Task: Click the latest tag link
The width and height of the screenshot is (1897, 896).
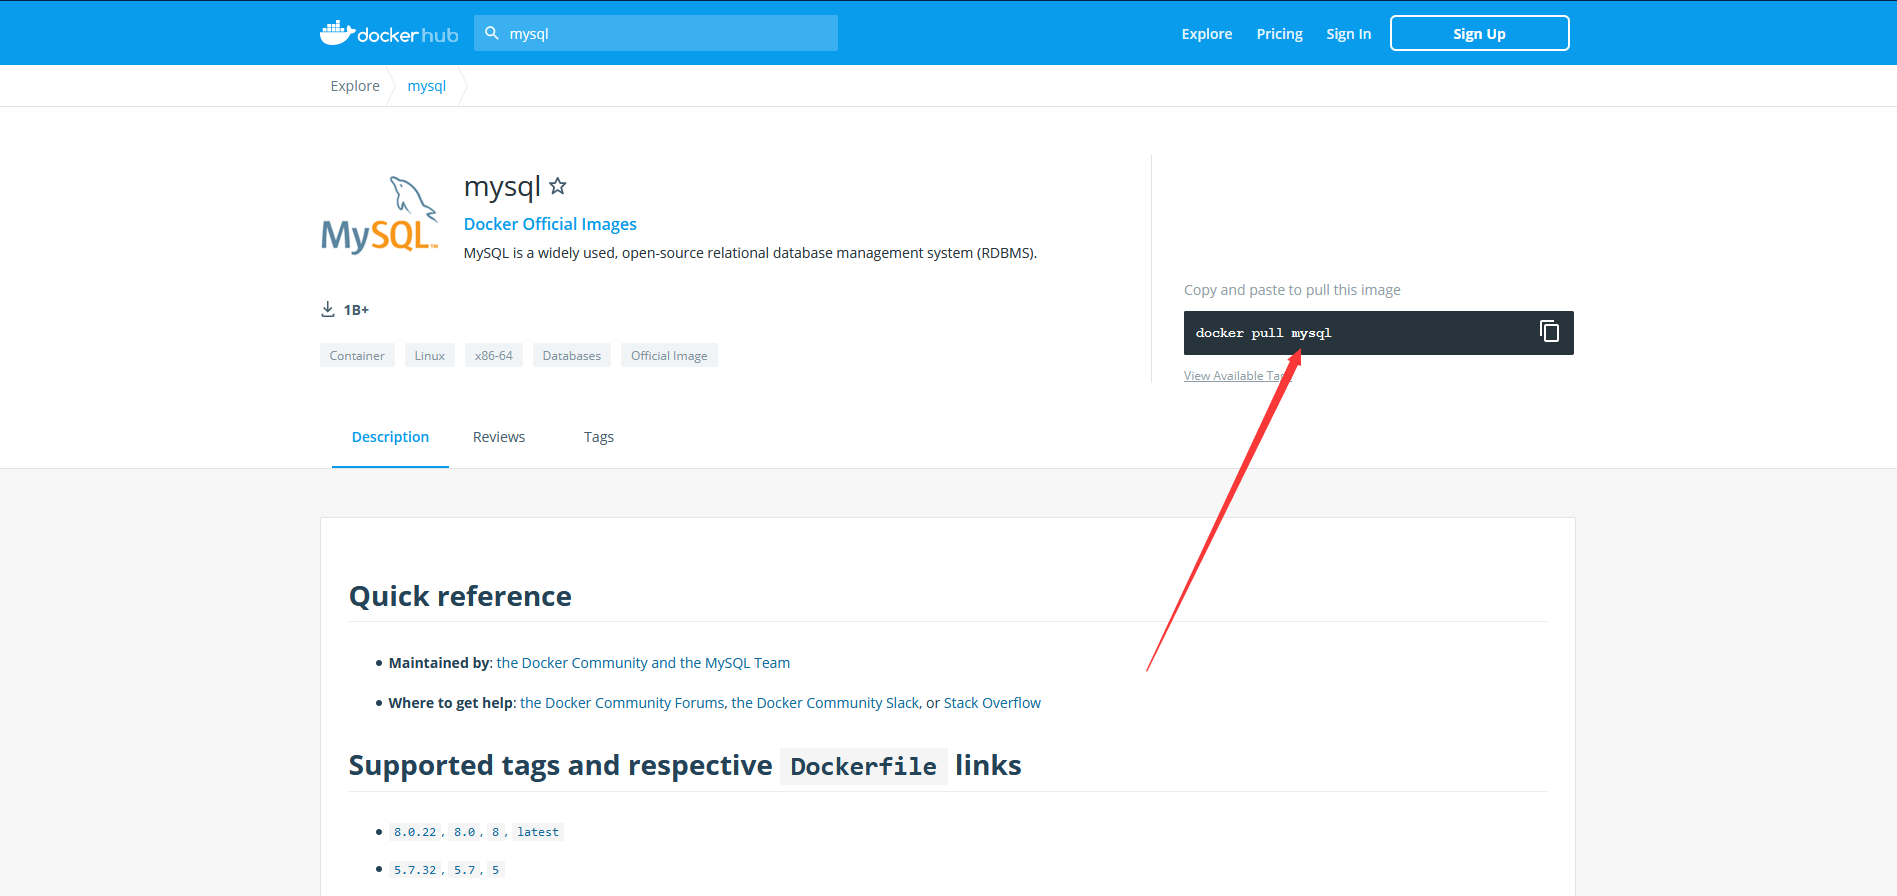Action: pyautogui.click(x=538, y=832)
